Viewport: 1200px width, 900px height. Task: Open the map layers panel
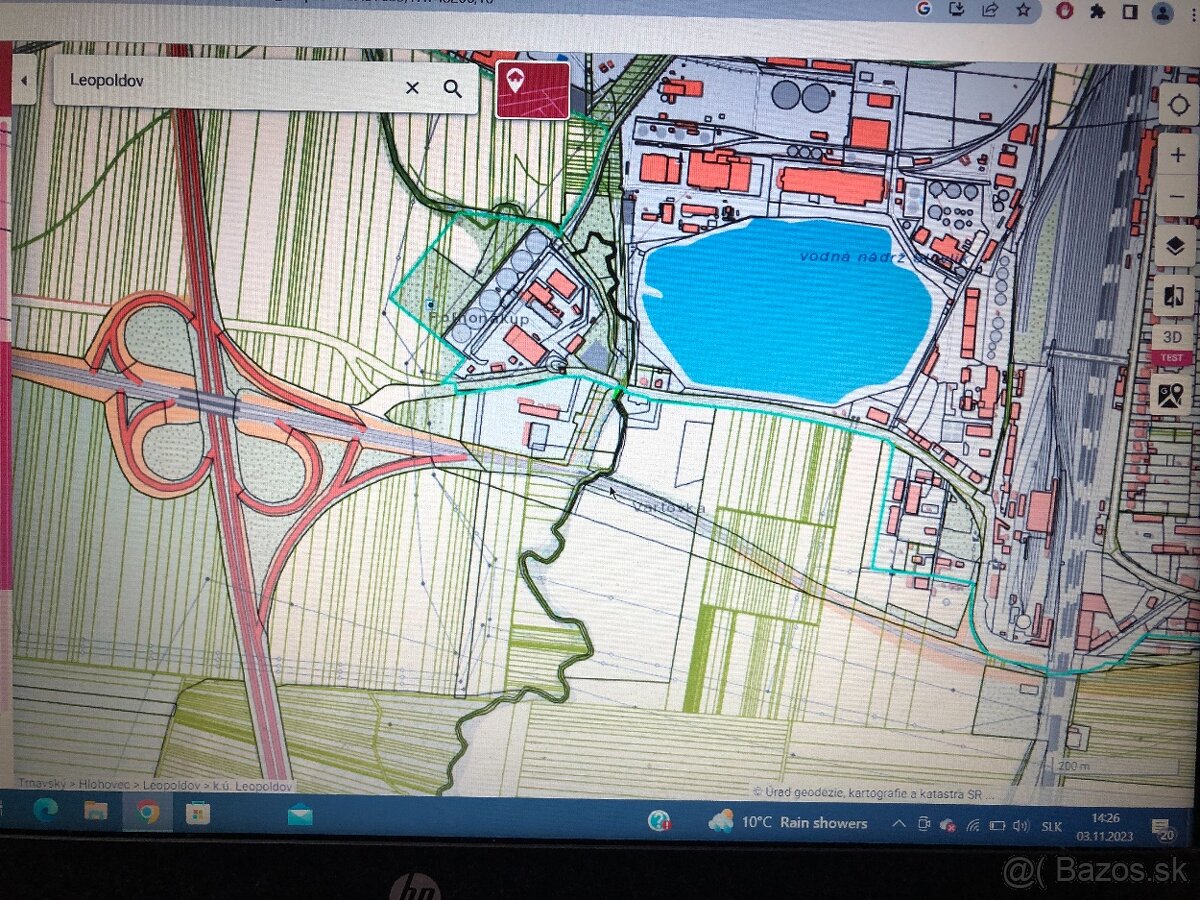[1175, 245]
